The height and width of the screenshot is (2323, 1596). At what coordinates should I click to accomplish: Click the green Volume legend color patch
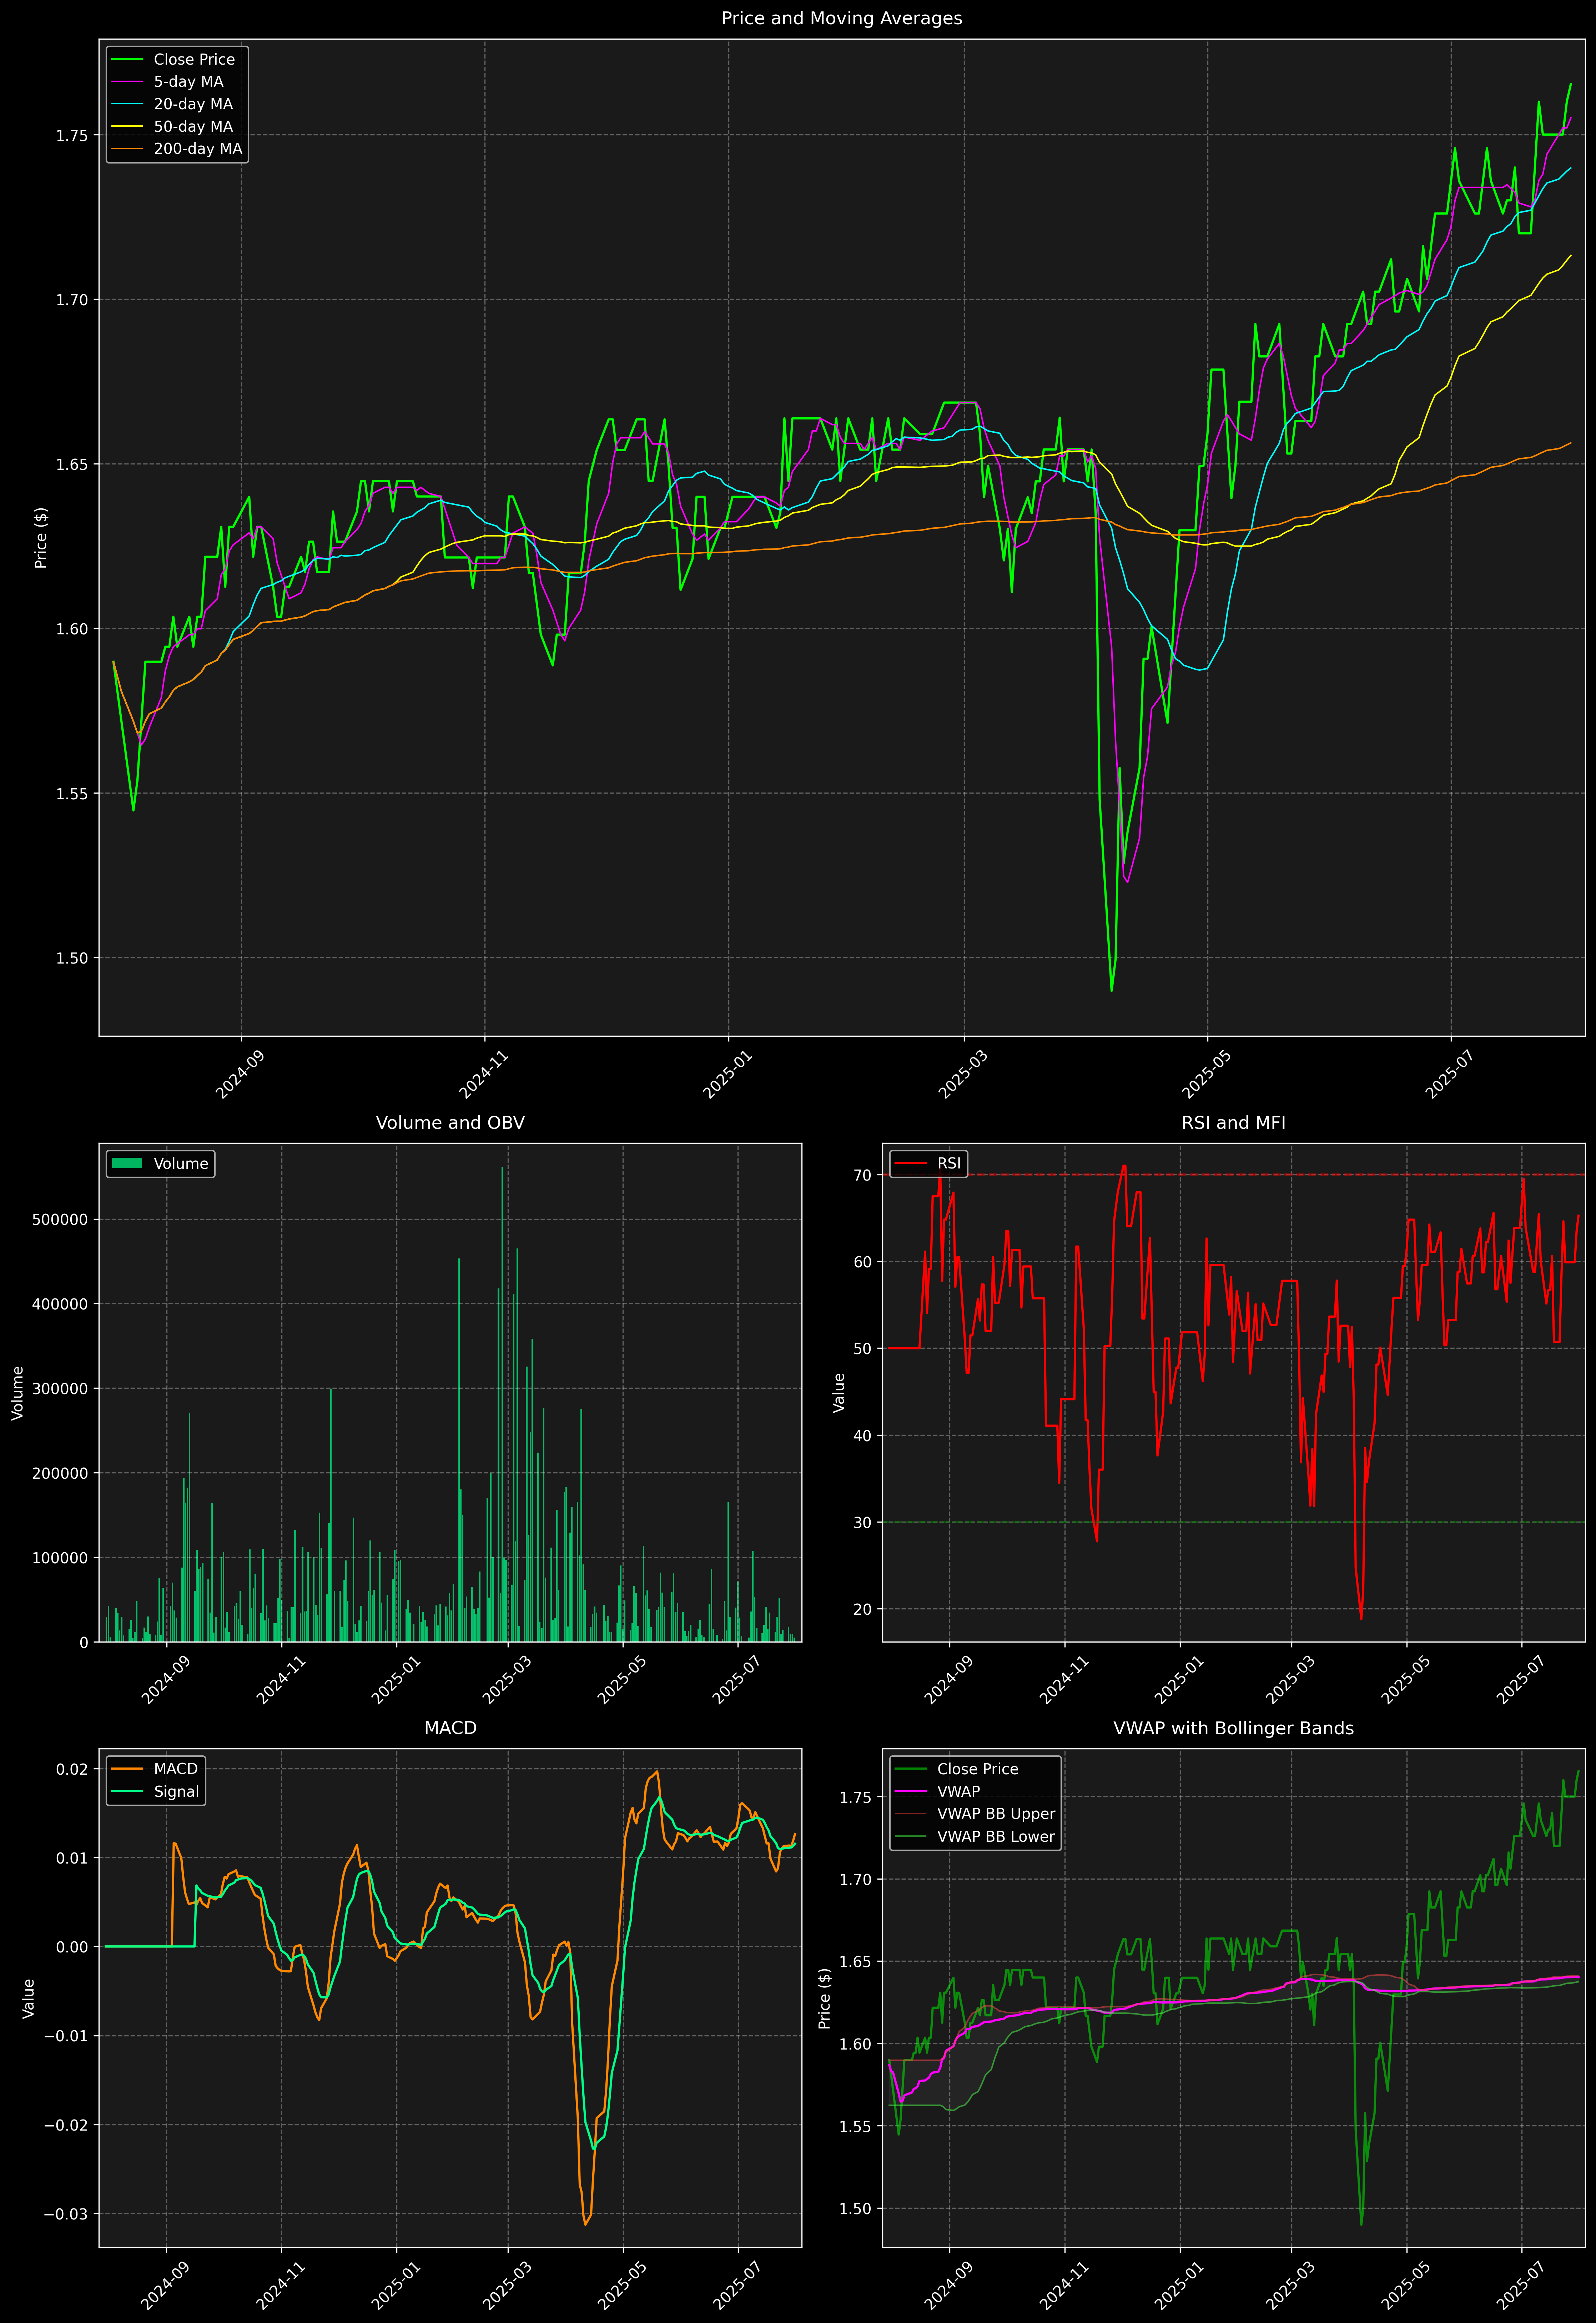click(x=127, y=1164)
